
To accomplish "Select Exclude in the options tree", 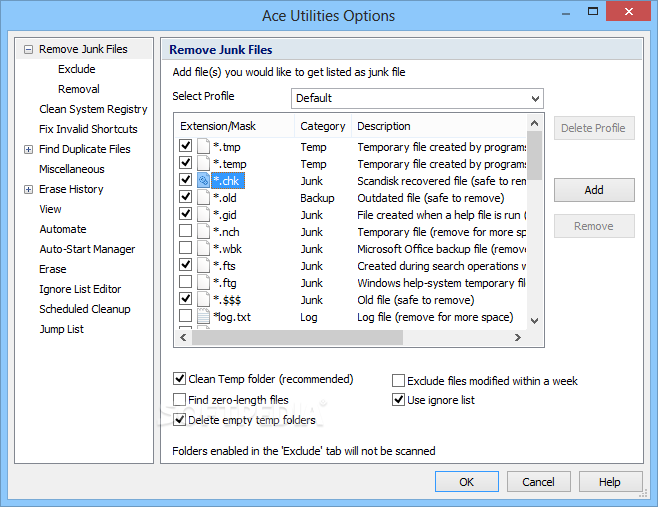I will [77, 69].
